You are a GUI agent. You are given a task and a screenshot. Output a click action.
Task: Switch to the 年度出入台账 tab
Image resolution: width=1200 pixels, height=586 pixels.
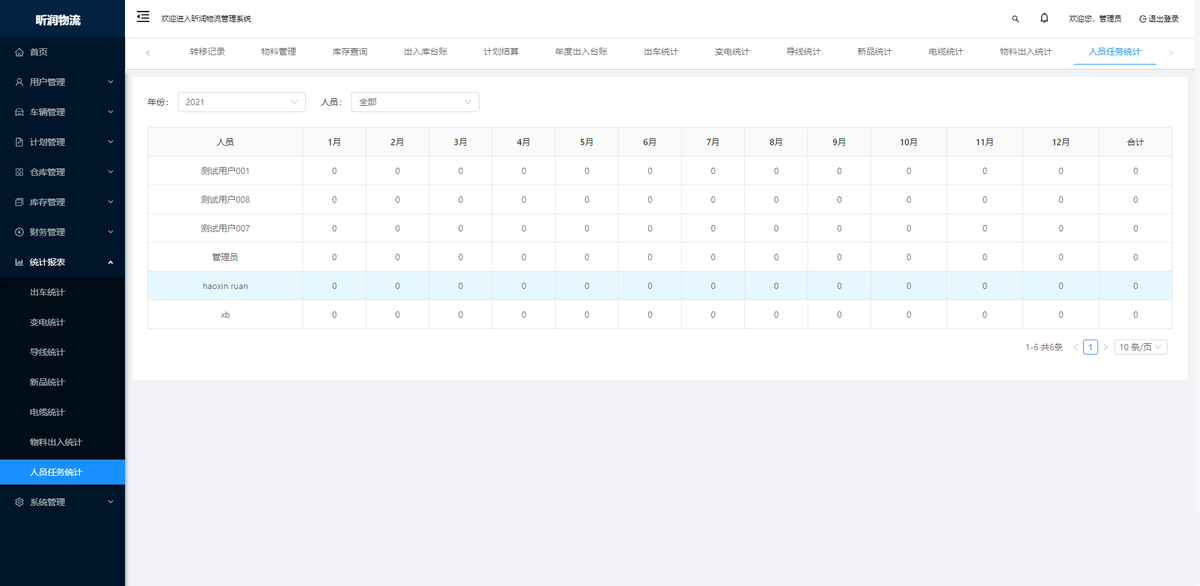pyautogui.click(x=581, y=51)
